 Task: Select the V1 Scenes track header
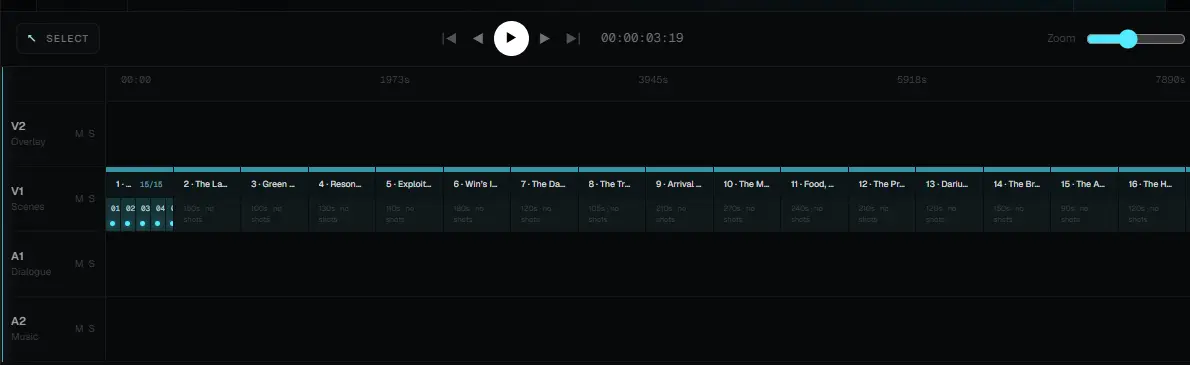[x=54, y=199]
